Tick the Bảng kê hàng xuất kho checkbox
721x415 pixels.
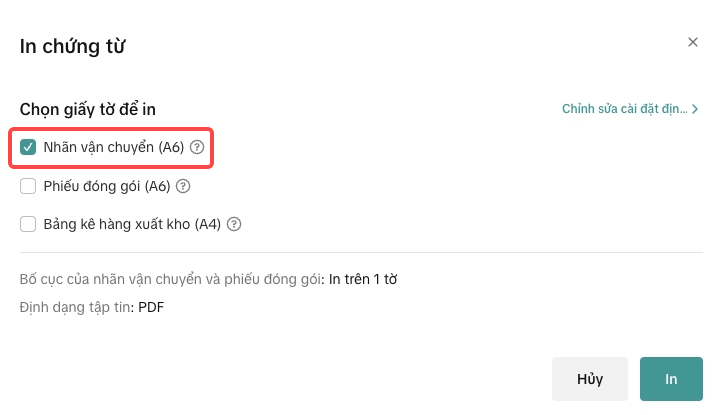pyautogui.click(x=28, y=224)
